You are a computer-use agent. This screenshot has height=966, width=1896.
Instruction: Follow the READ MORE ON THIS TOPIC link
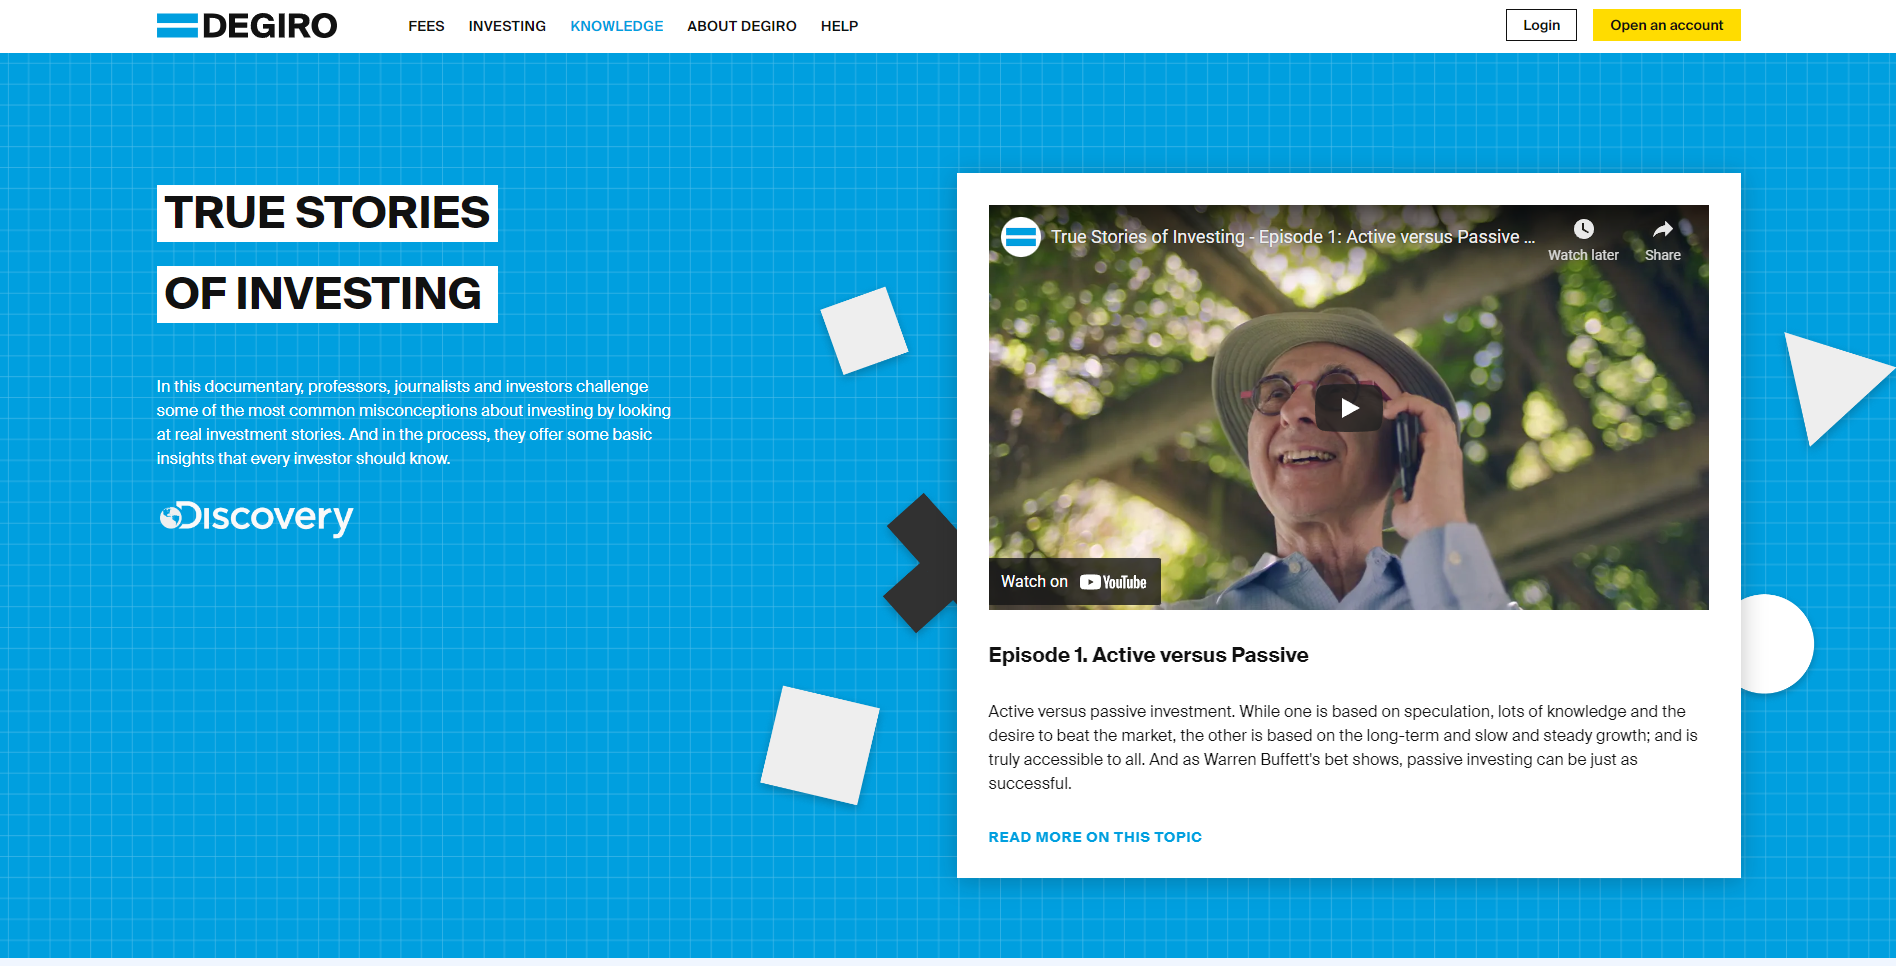pyautogui.click(x=1094, y=837)
